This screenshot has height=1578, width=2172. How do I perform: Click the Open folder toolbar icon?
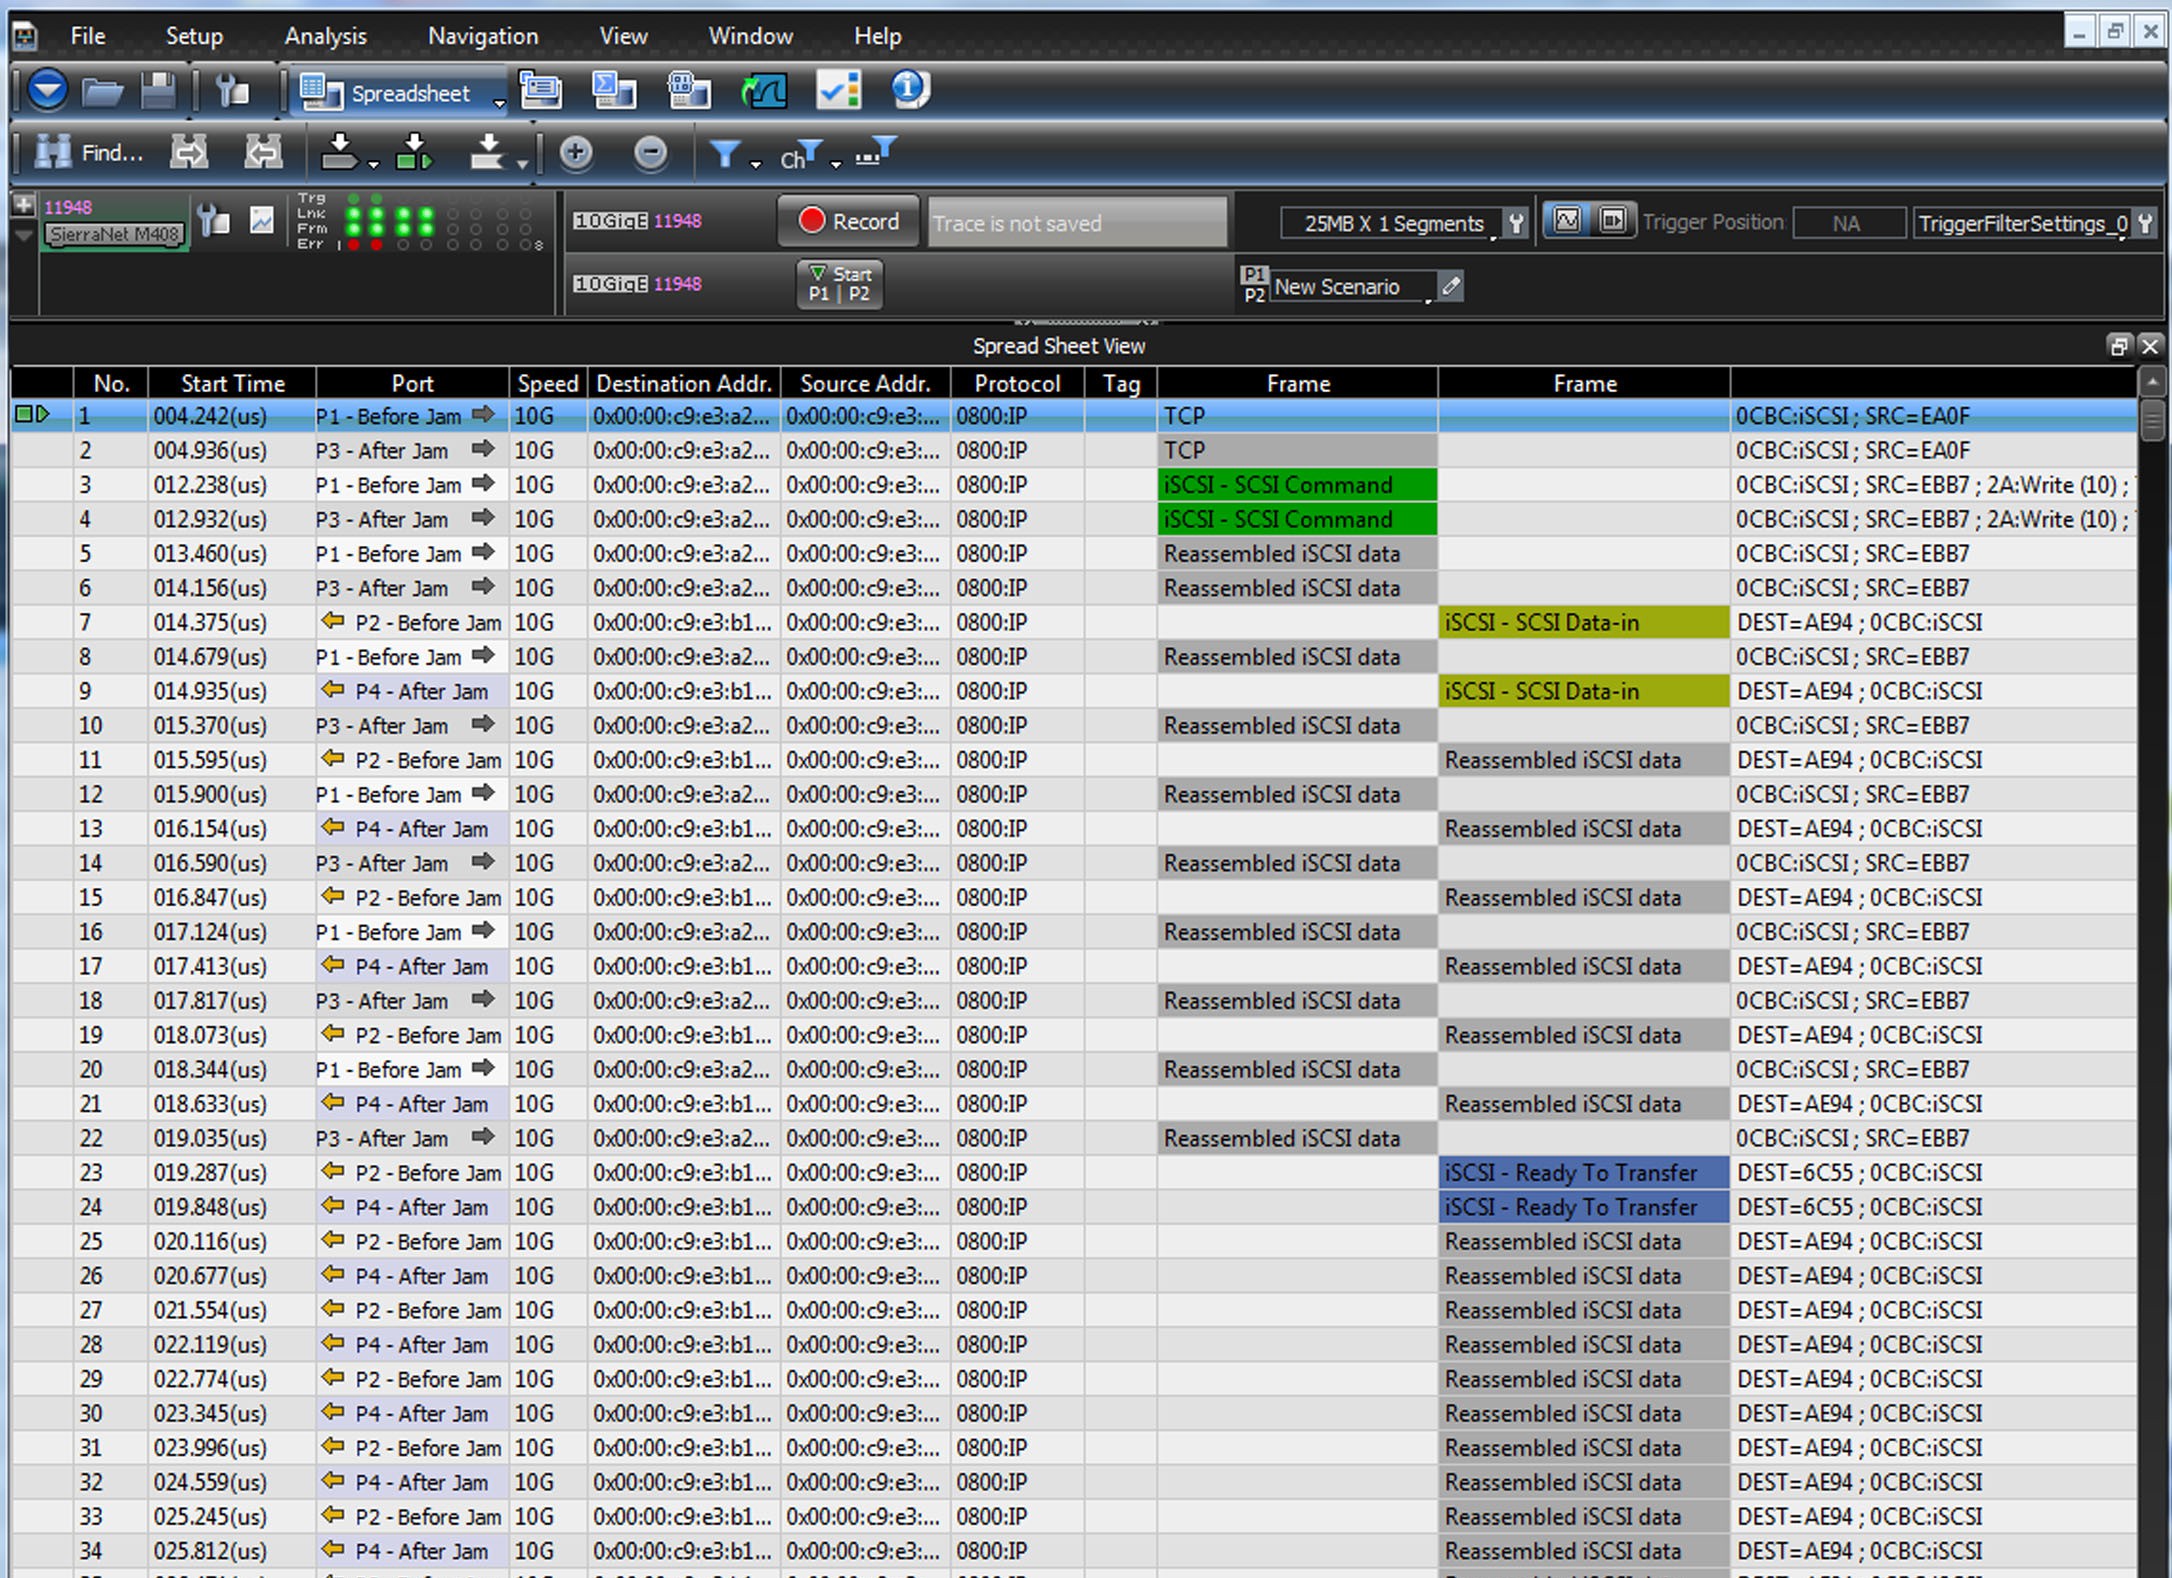(102, 92)
